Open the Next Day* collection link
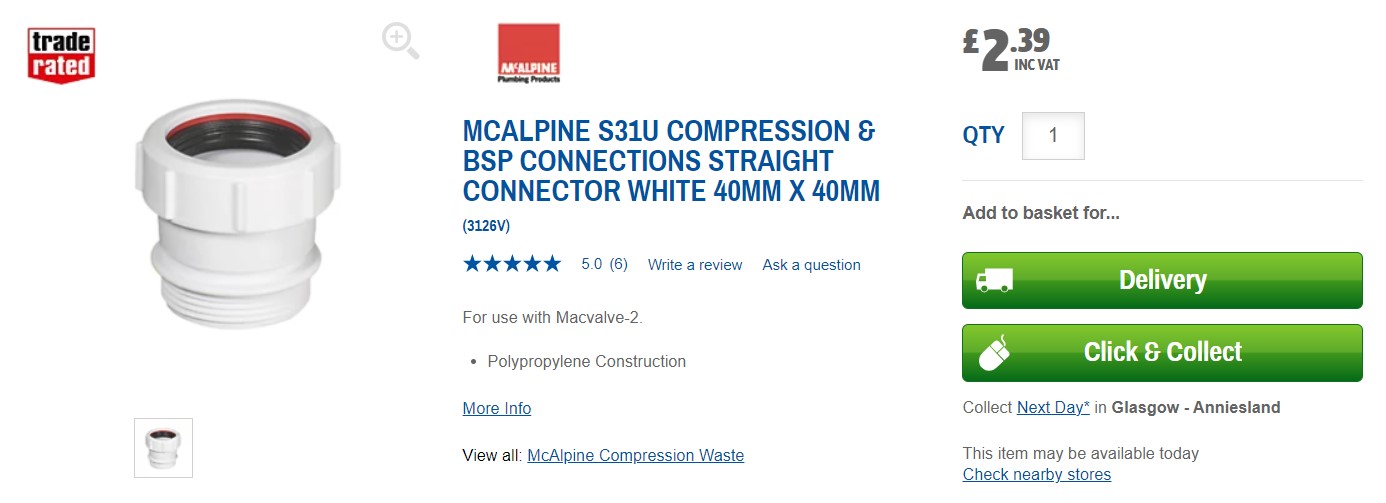1386x503 pixels. [x=1053, y=407]
